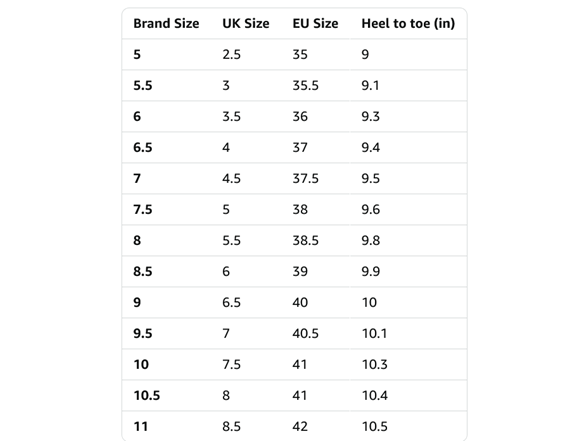Click the EU Size column header

point(315,23)
